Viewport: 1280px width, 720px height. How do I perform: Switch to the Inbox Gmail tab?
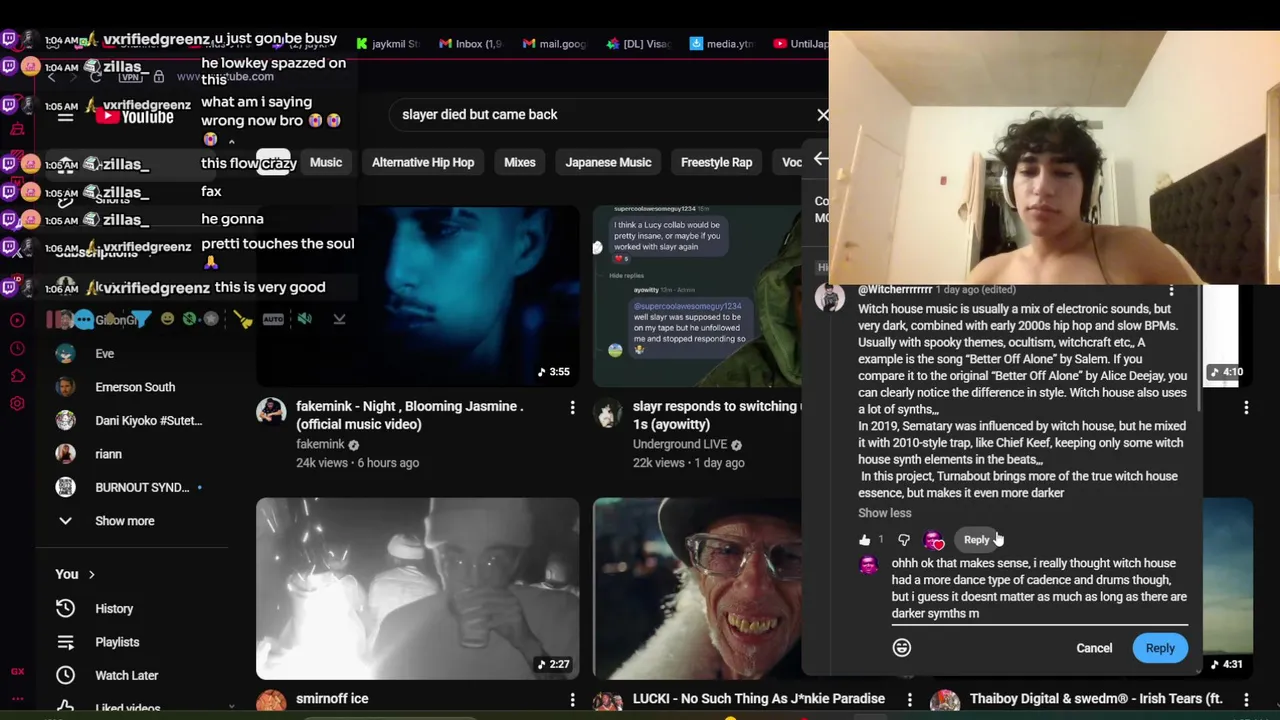[471, 44]
